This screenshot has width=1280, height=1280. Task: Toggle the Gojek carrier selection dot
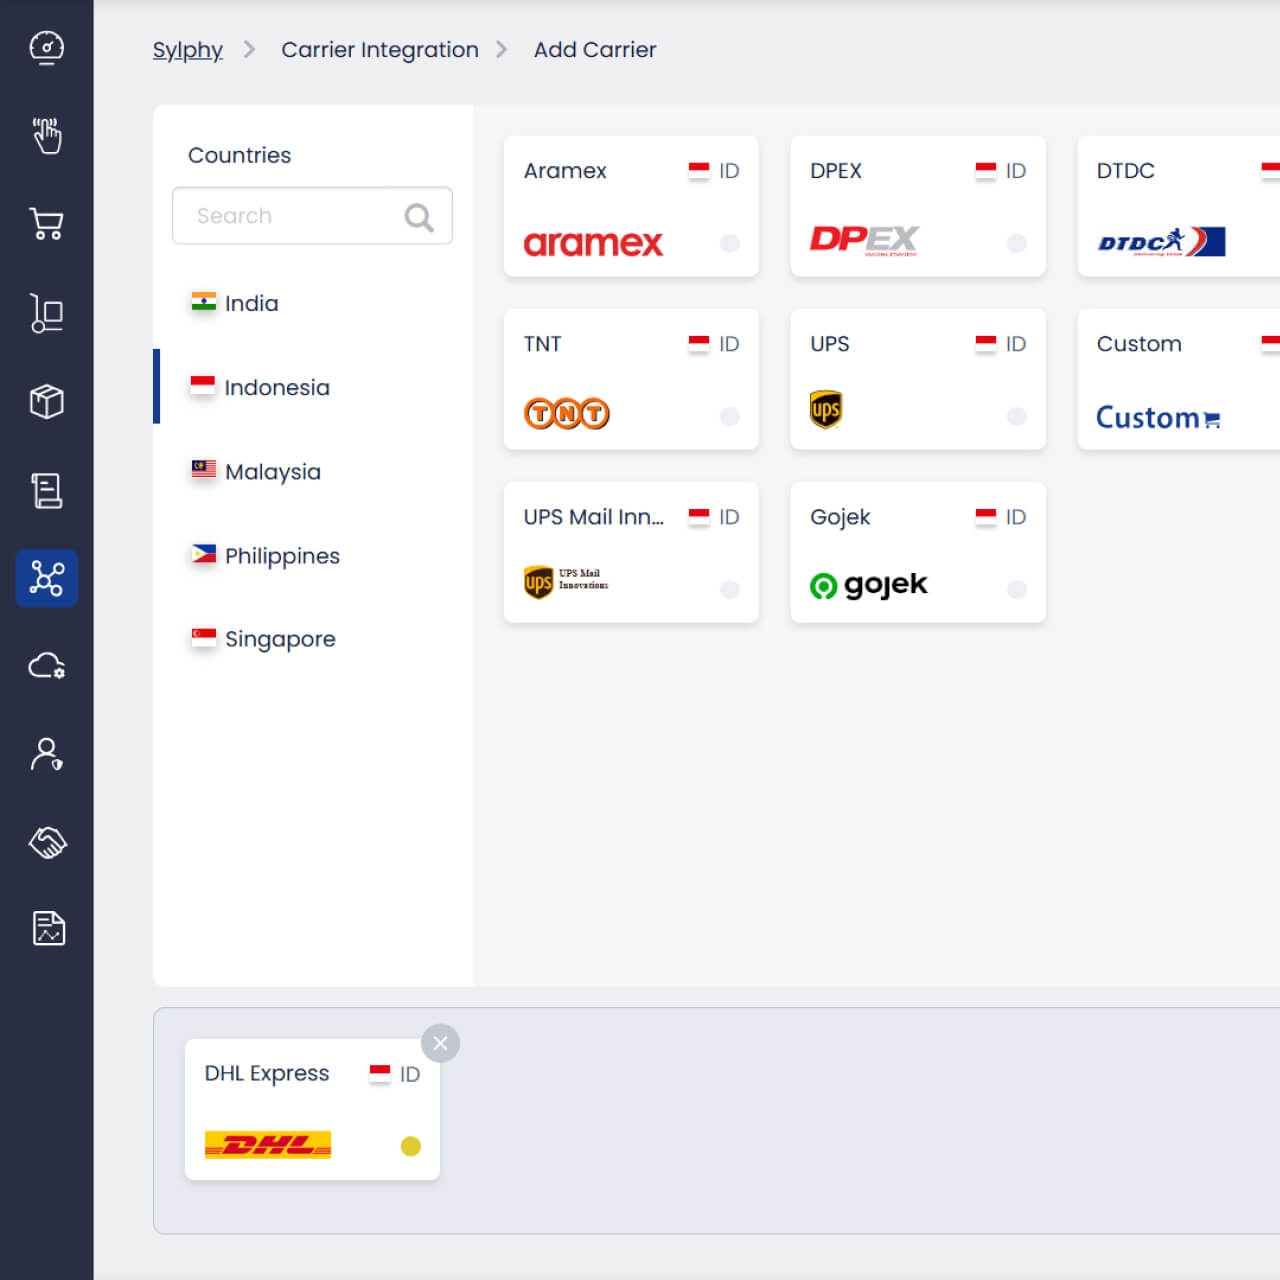(1017, 589)
